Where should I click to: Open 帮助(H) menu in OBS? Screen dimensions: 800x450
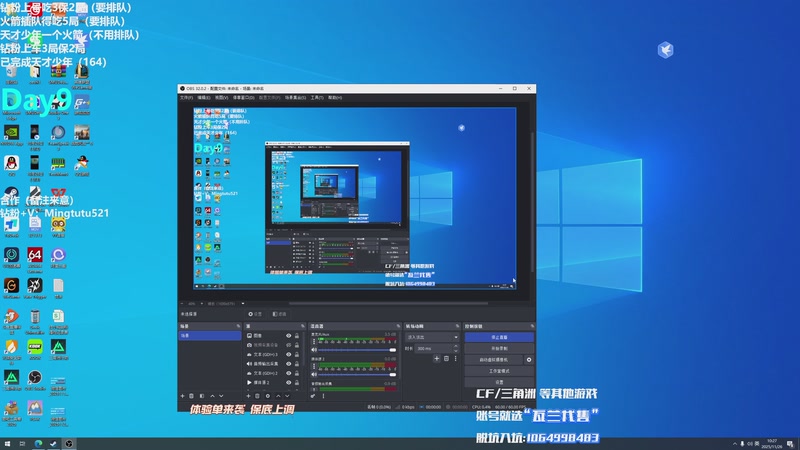click(x=335, y=97)
